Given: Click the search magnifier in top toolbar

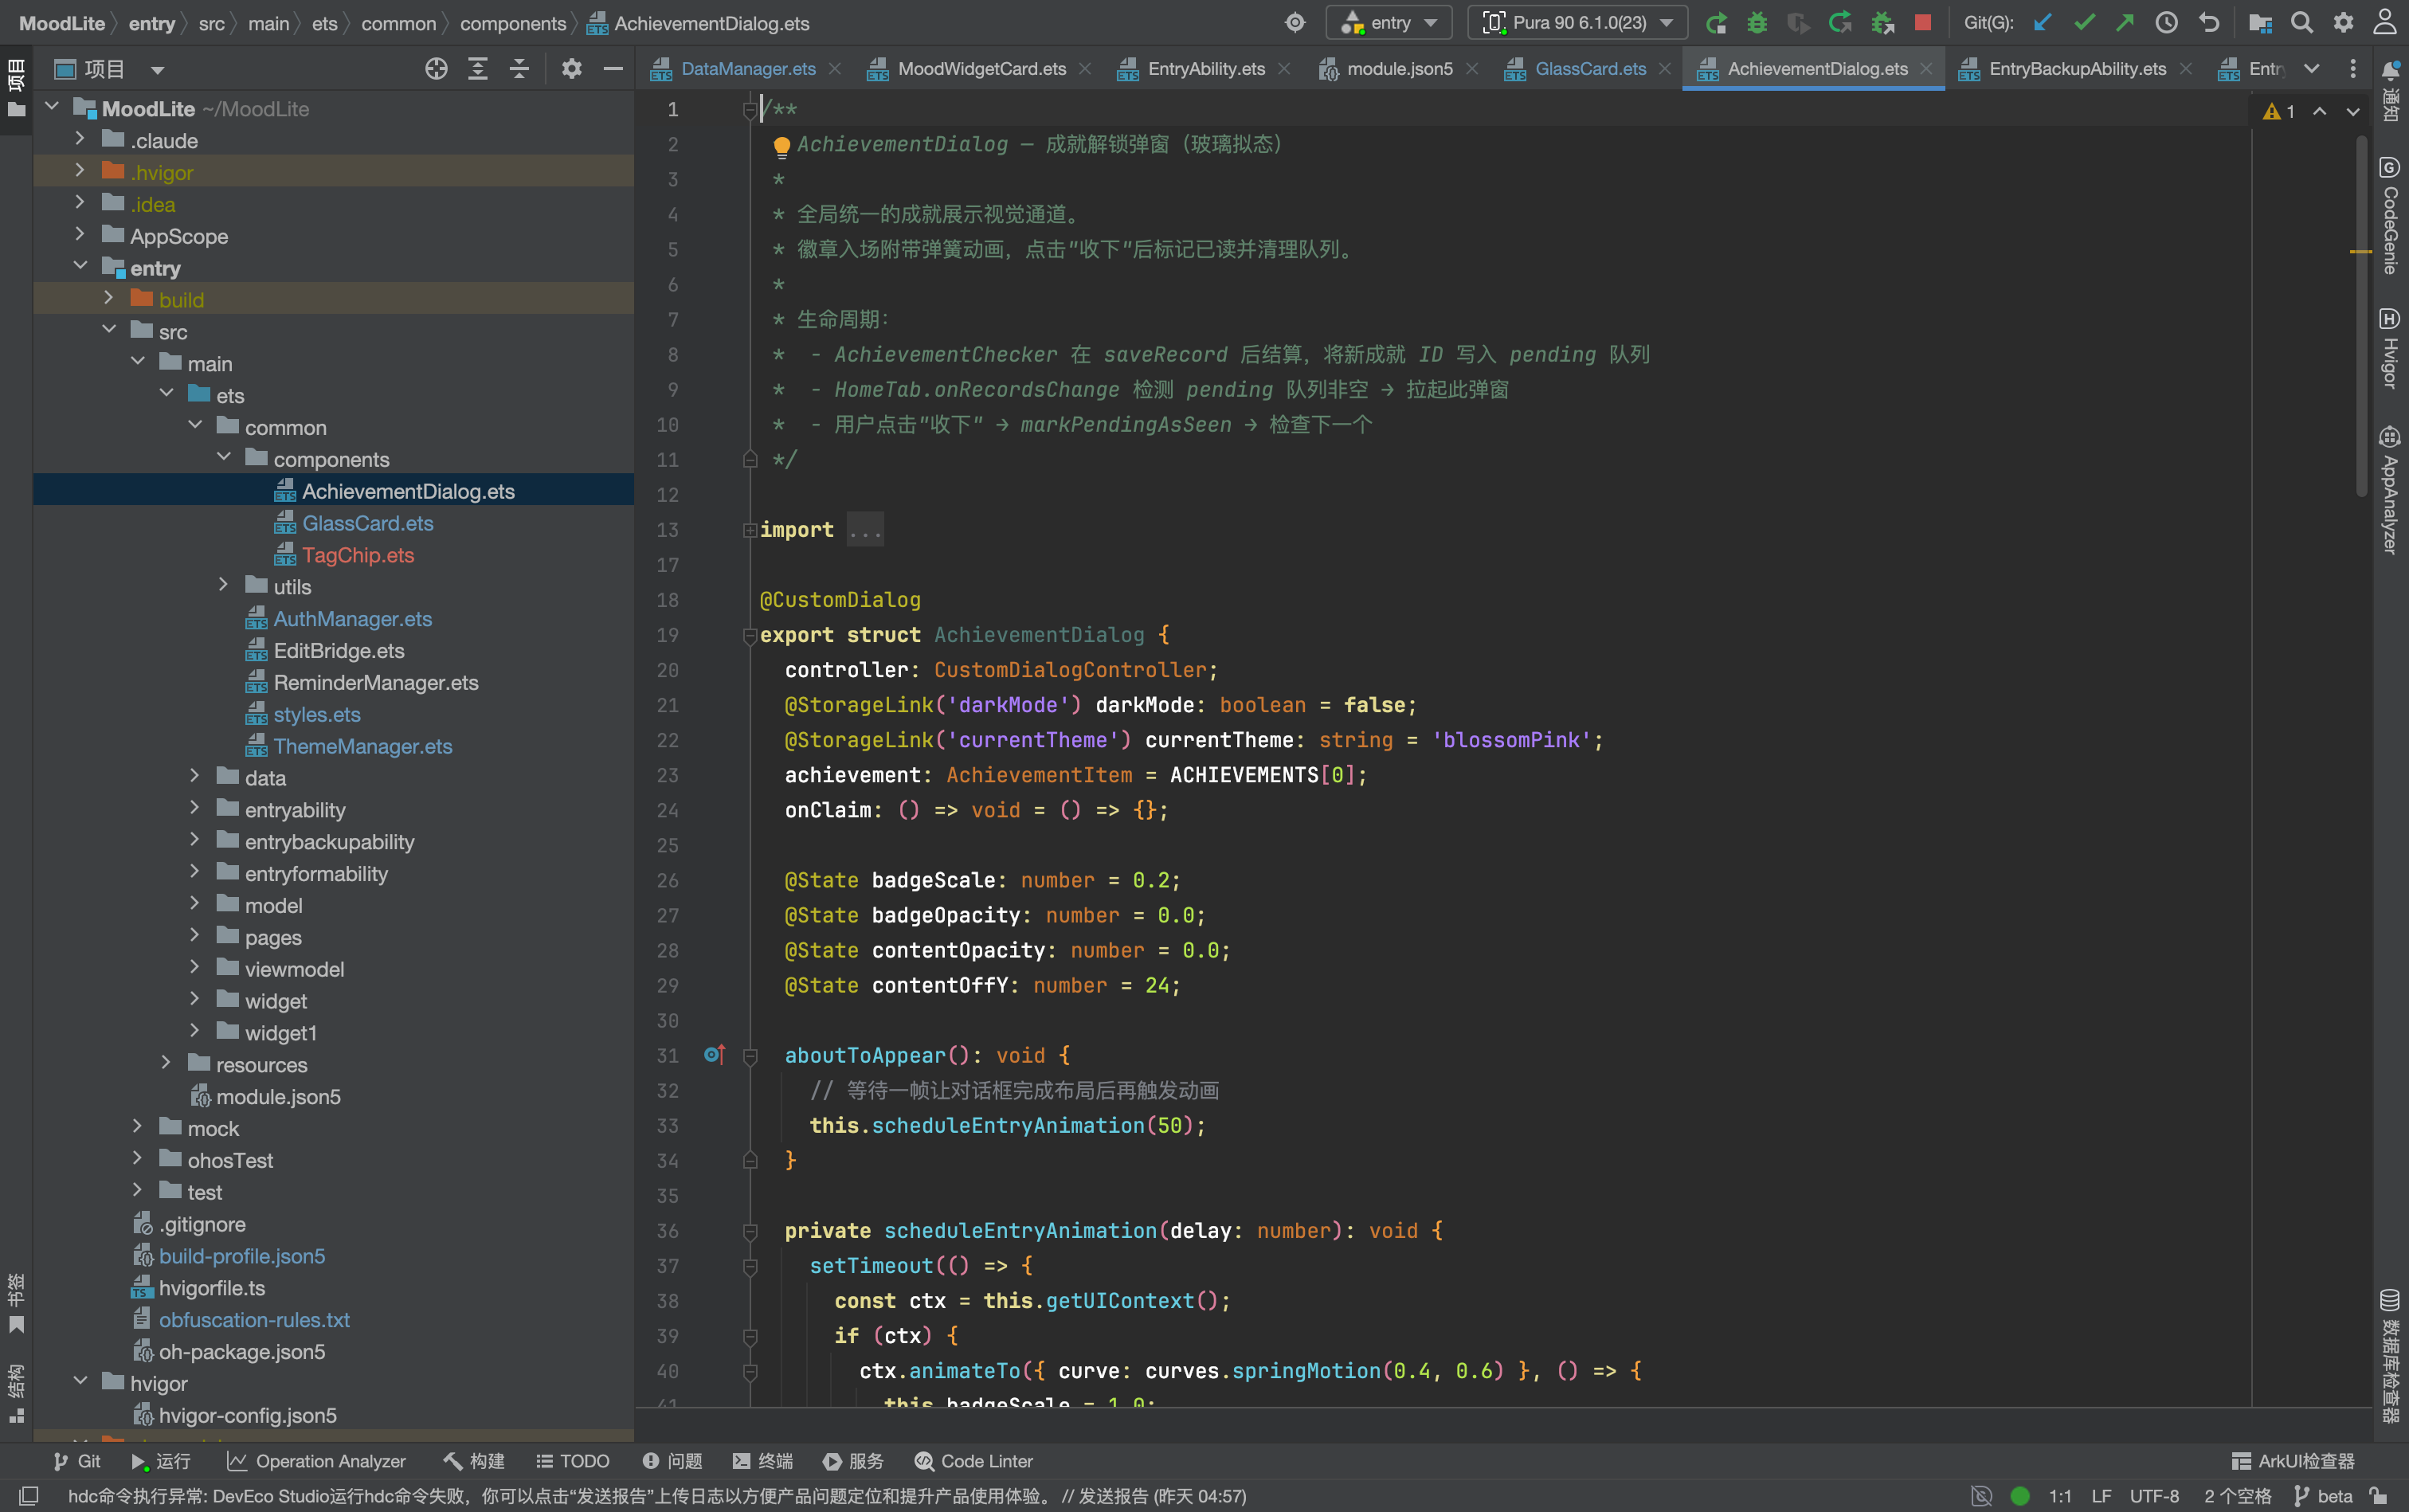Looking at the screenshot, I should (2301, 23).
